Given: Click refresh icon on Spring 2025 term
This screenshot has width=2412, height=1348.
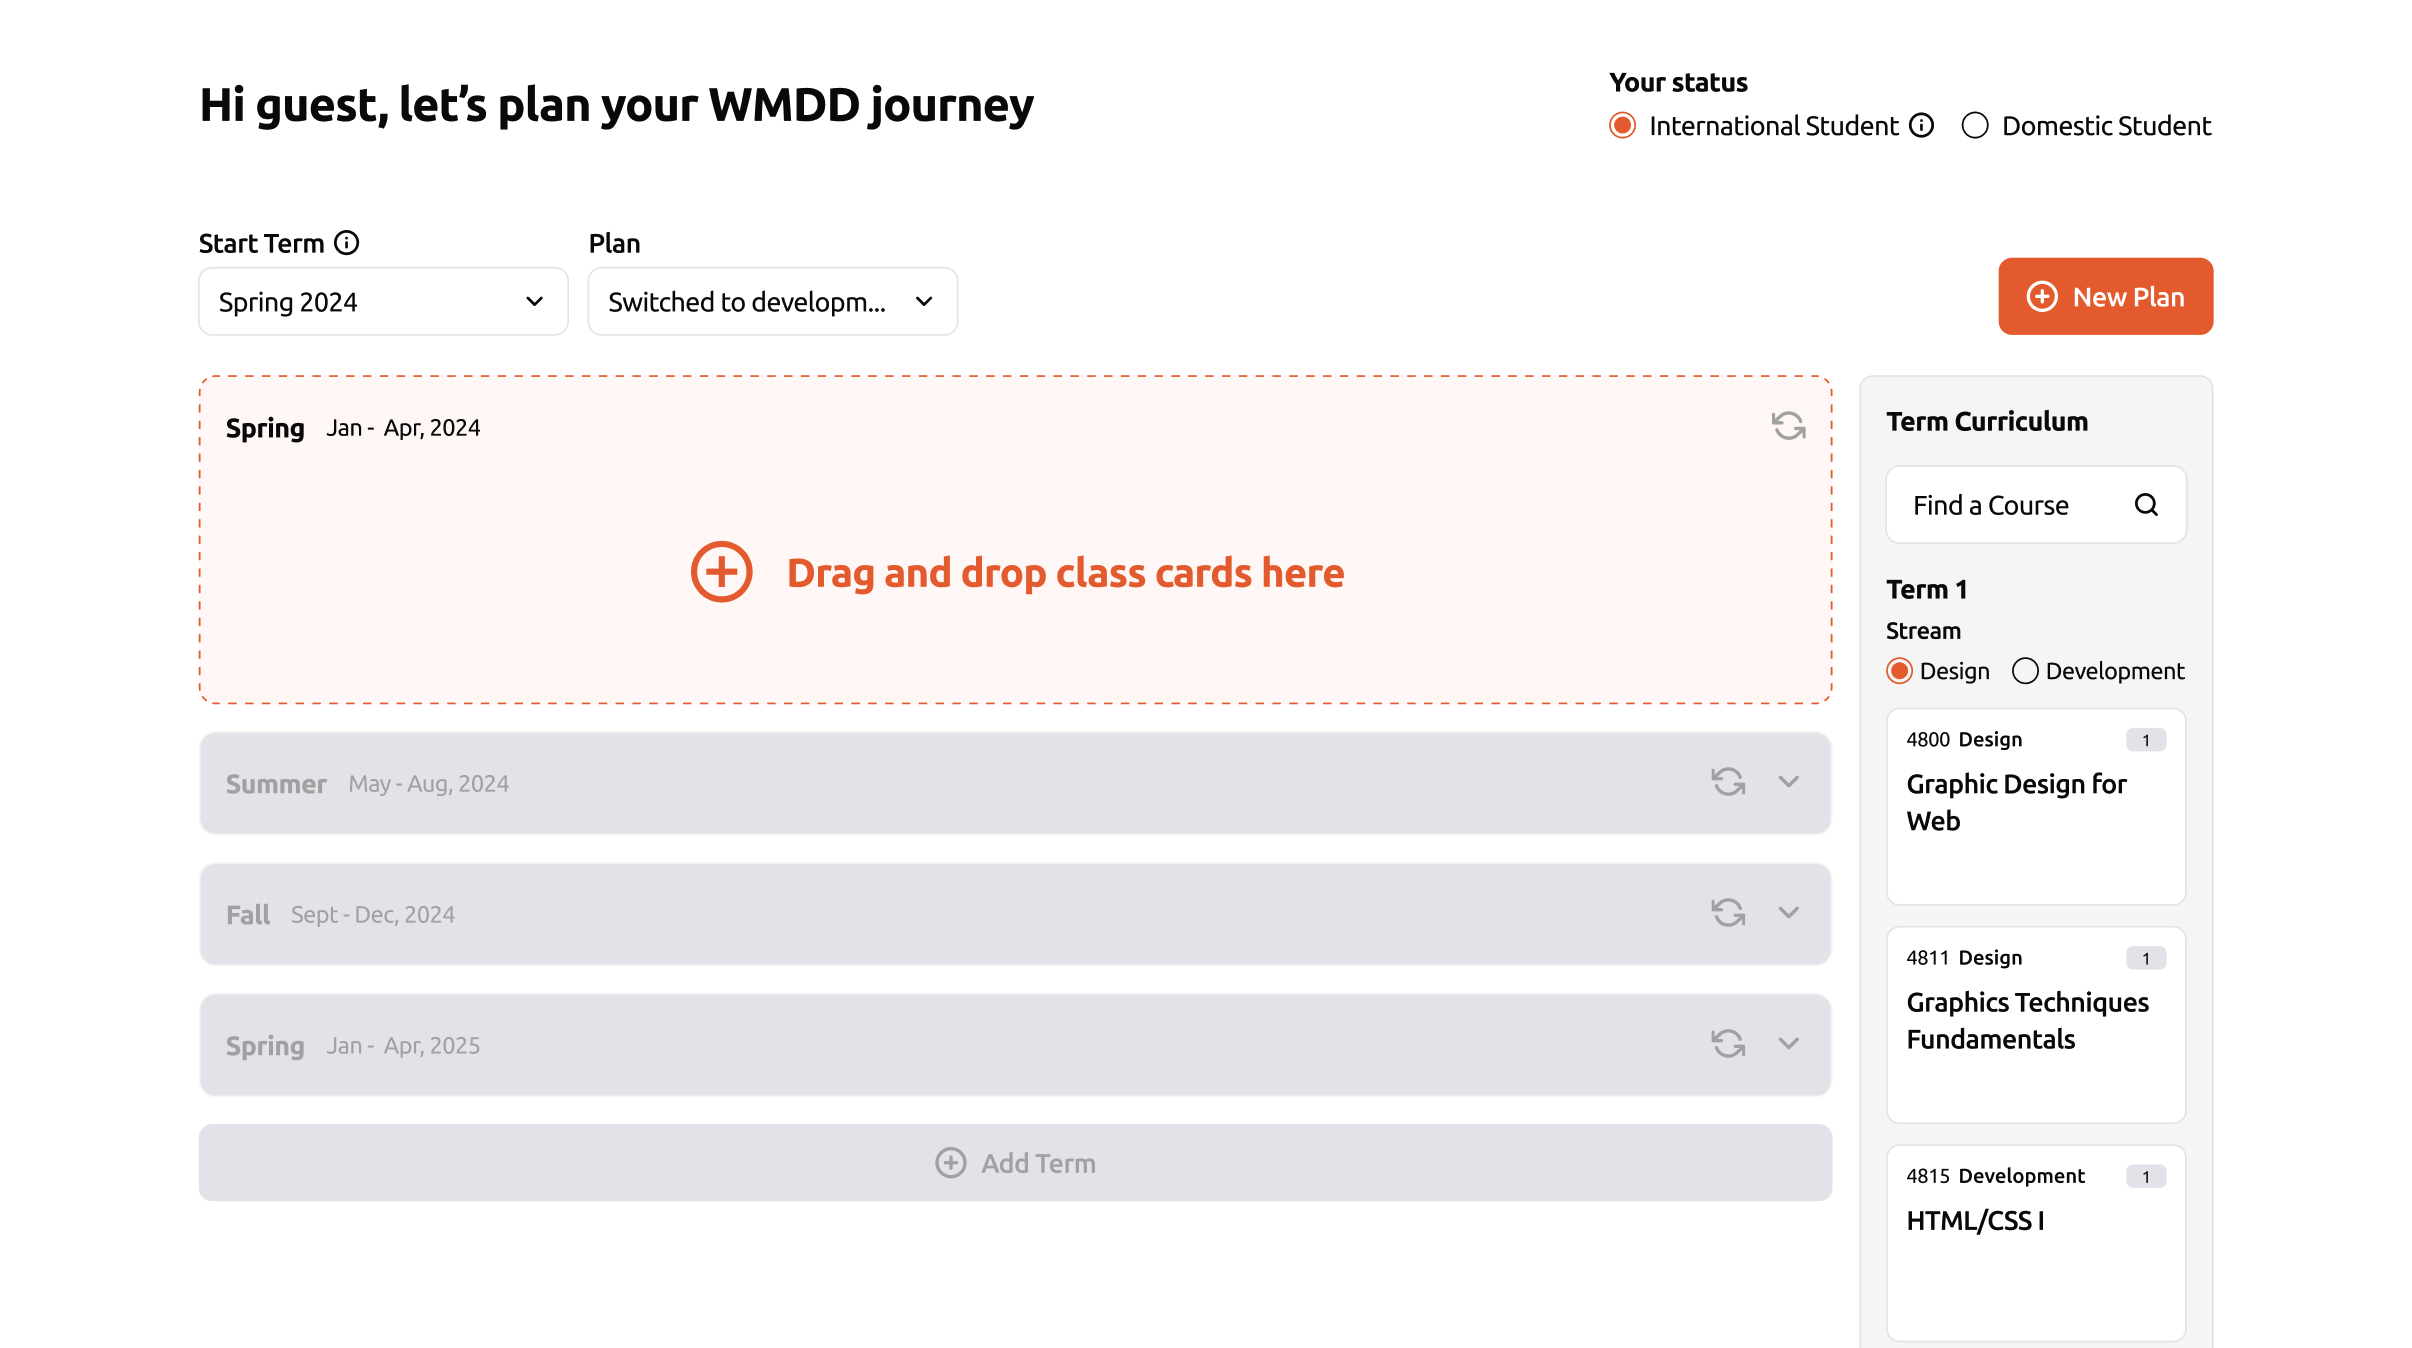Looking at the screenshot, I should 1727,1044.
